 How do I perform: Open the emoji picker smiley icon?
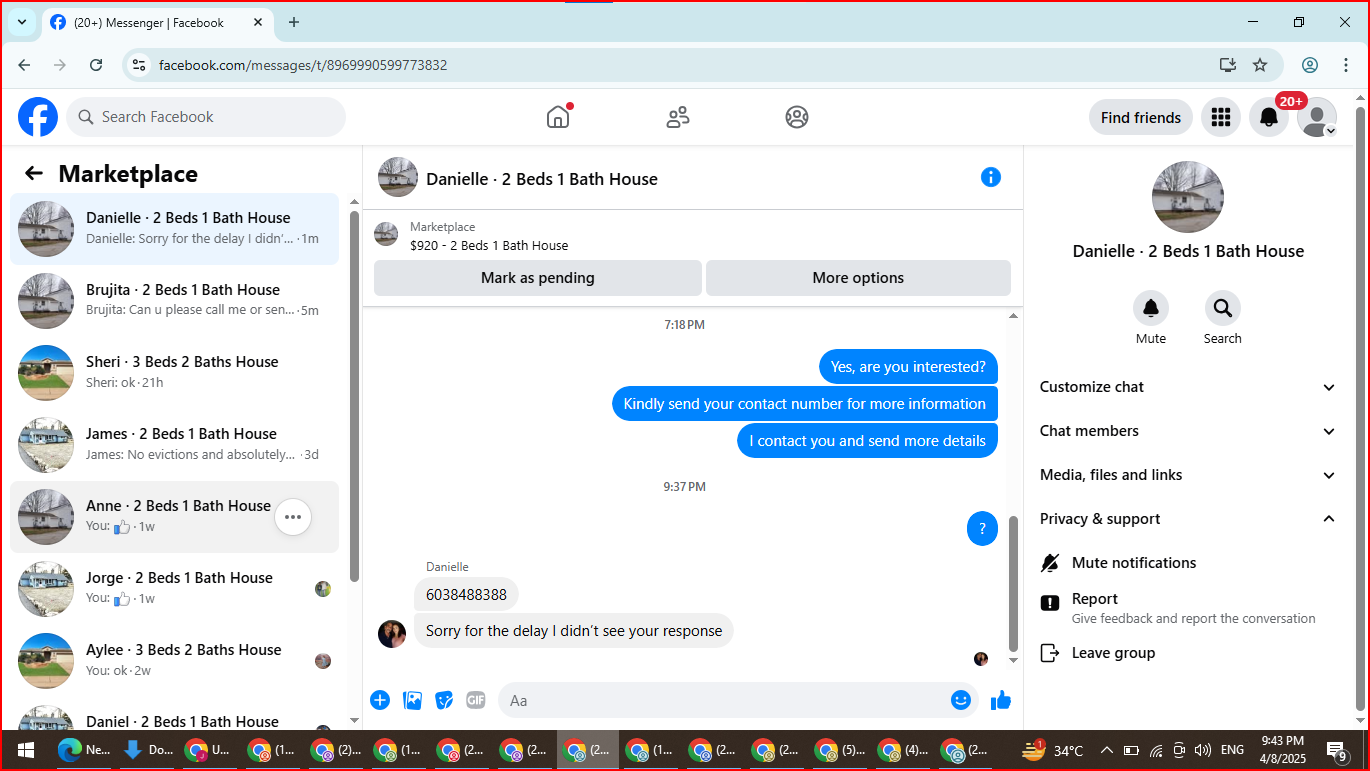[961, 700]
